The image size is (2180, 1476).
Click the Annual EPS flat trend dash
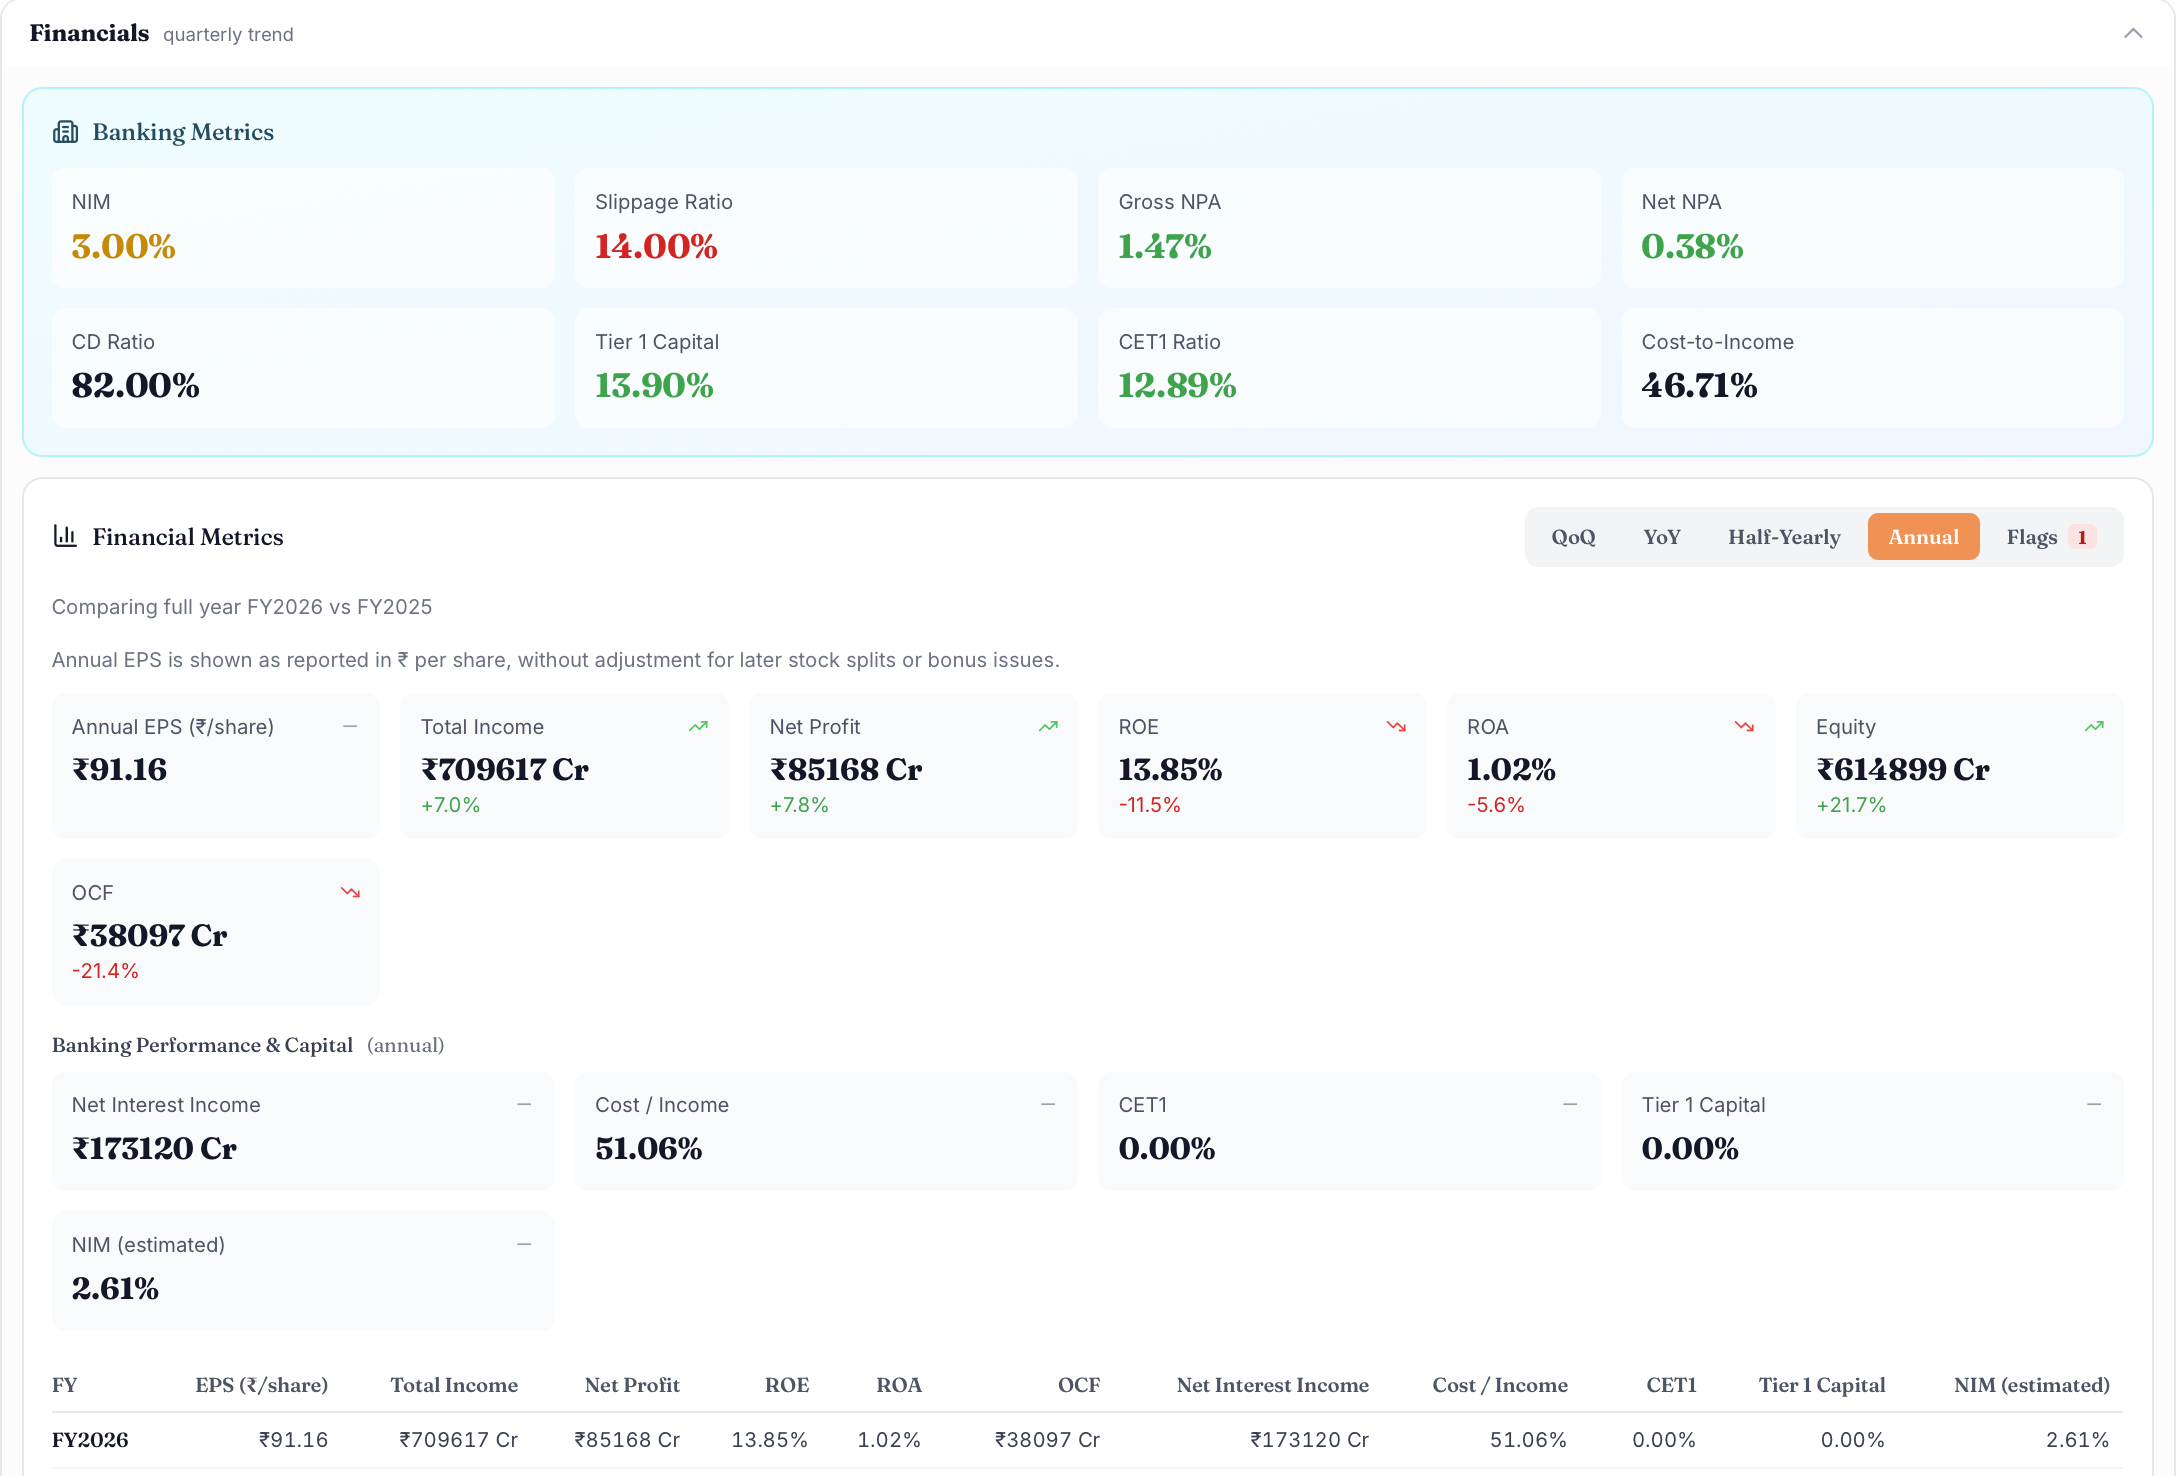point(350,727)
